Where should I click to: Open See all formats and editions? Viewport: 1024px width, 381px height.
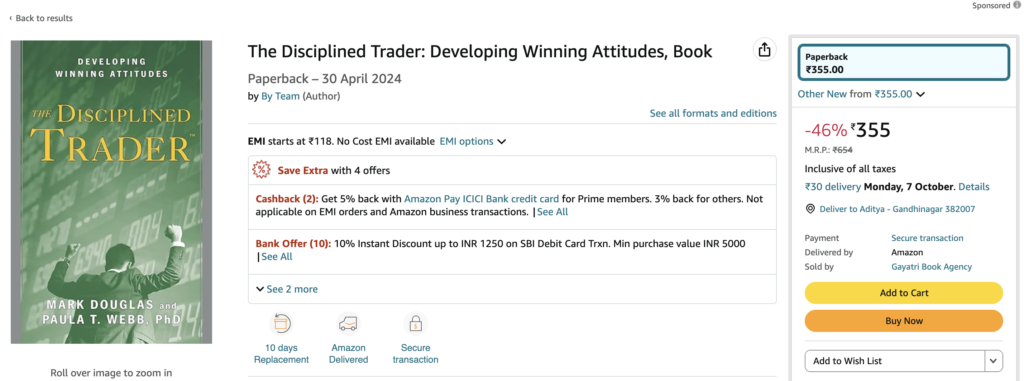tap(713, 113)
